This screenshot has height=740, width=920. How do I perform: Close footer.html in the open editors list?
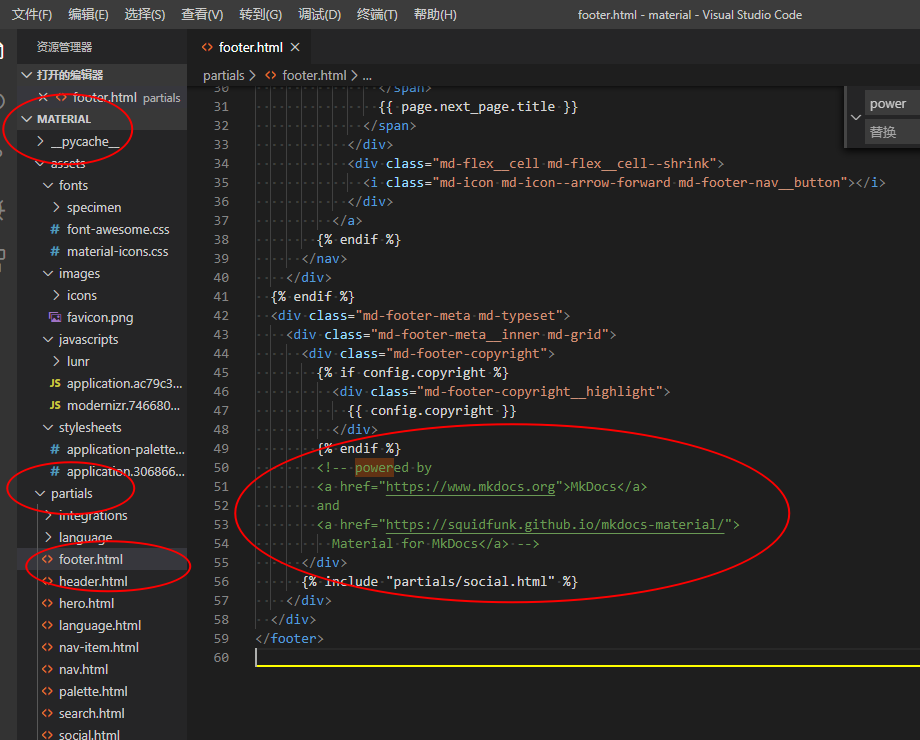point(43,97)
